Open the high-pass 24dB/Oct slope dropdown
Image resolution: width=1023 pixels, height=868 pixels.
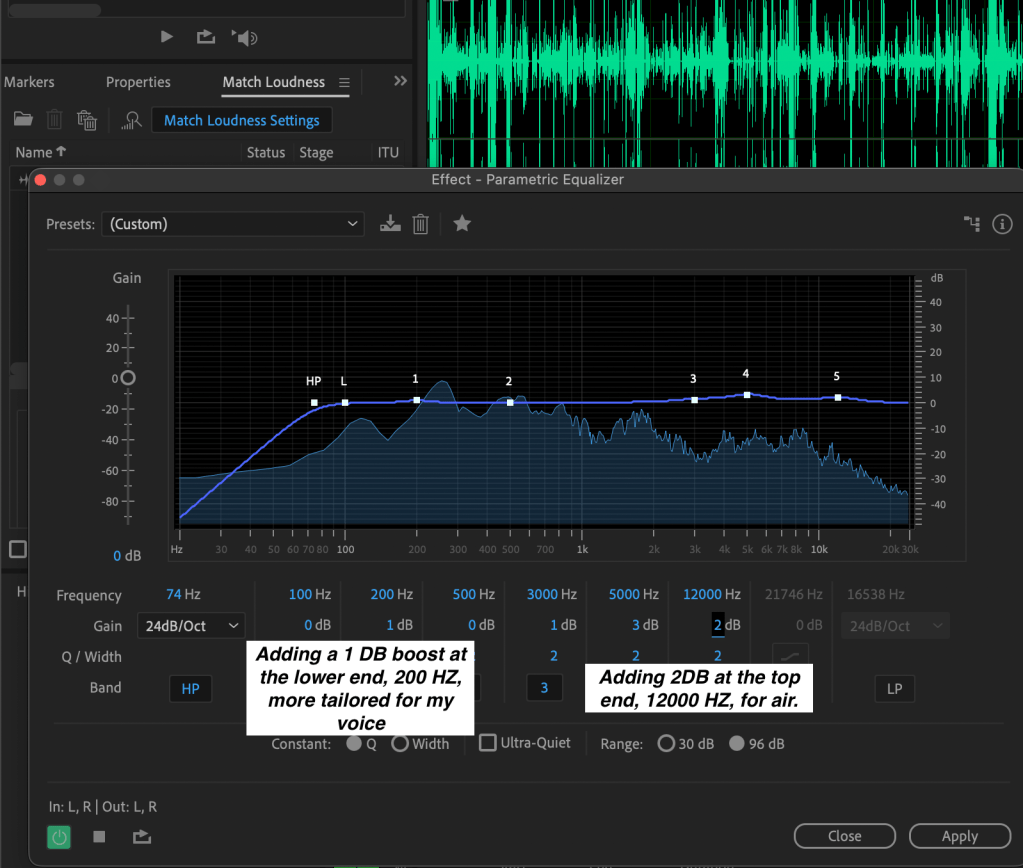[x=191, y=625]
